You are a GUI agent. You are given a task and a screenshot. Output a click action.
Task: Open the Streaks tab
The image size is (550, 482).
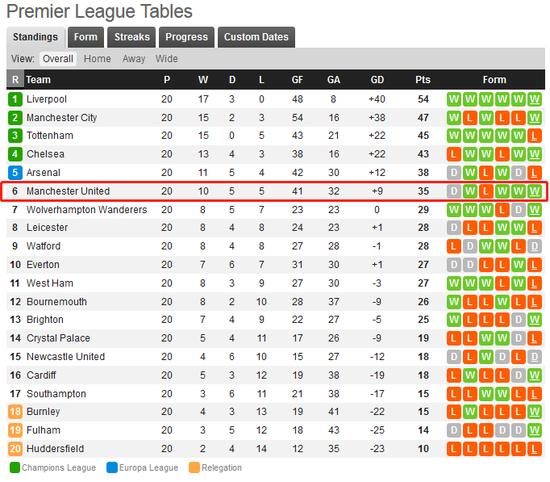[x=132, y=37]
